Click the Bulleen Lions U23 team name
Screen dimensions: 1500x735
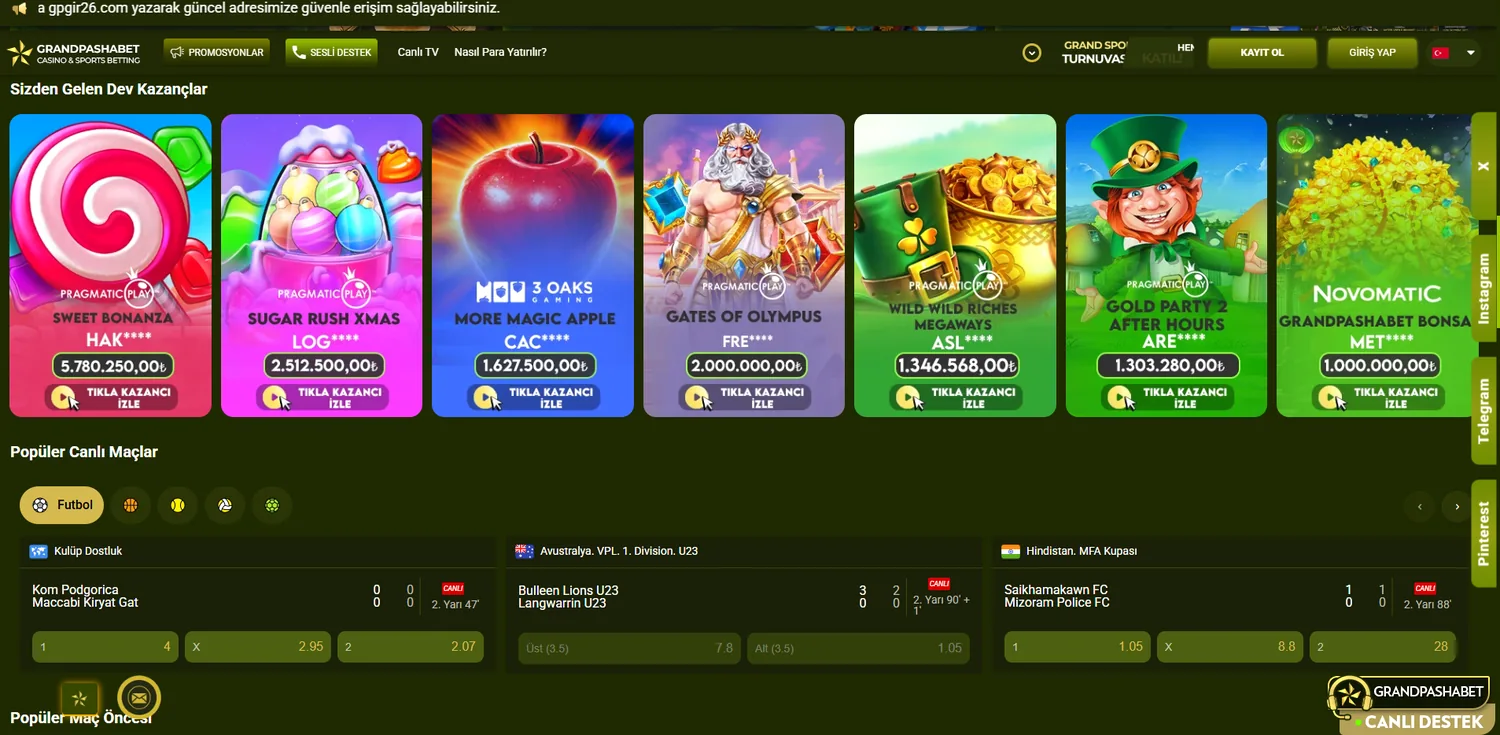point(569,590)
